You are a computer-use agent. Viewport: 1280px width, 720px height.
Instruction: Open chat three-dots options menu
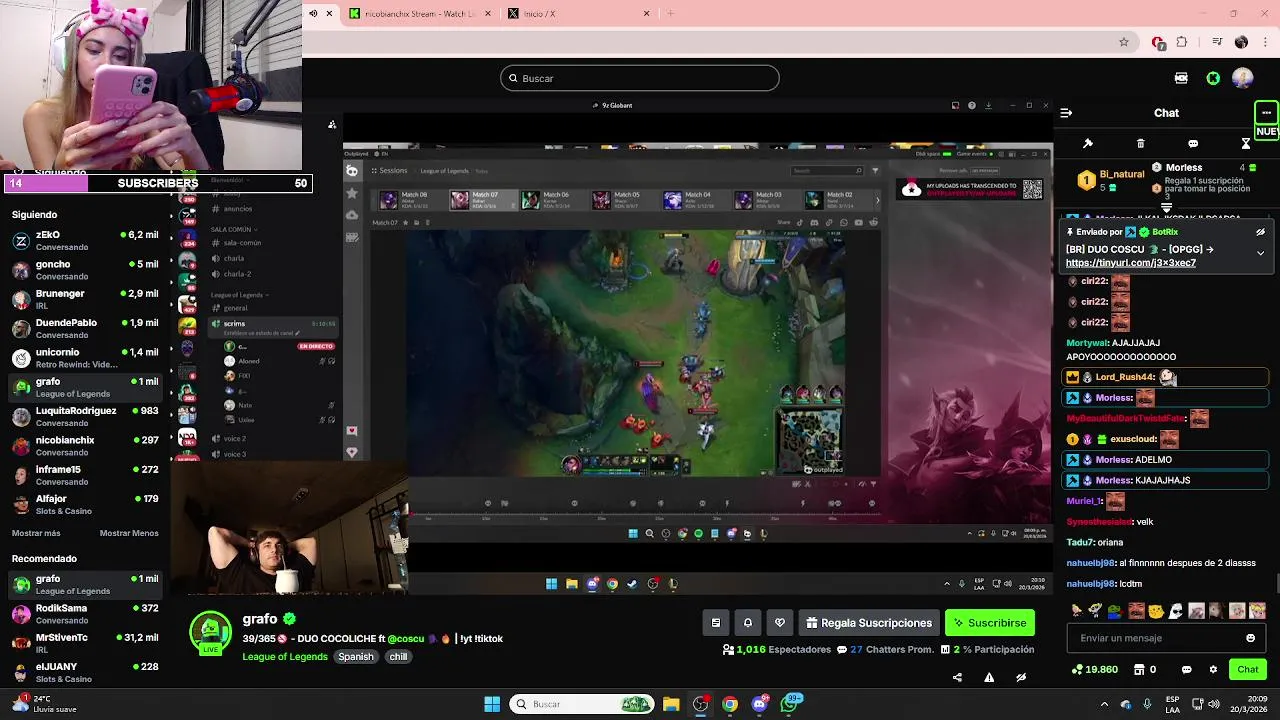tap(1266, 113)
